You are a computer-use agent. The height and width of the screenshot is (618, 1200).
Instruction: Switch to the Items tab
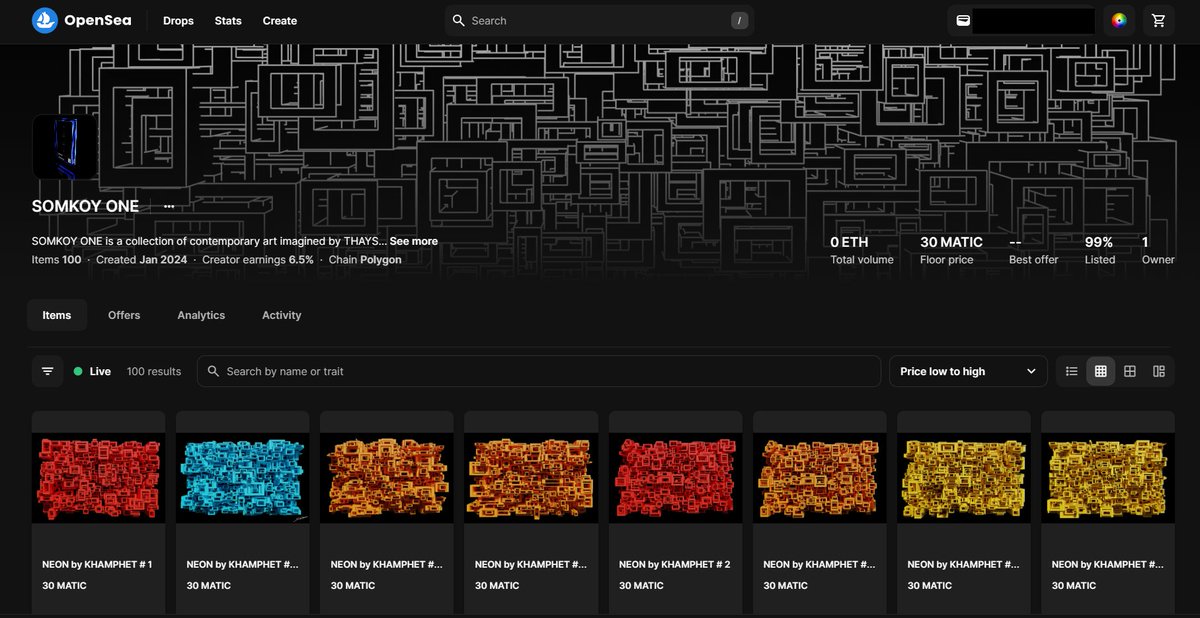(x=57, y=315)
